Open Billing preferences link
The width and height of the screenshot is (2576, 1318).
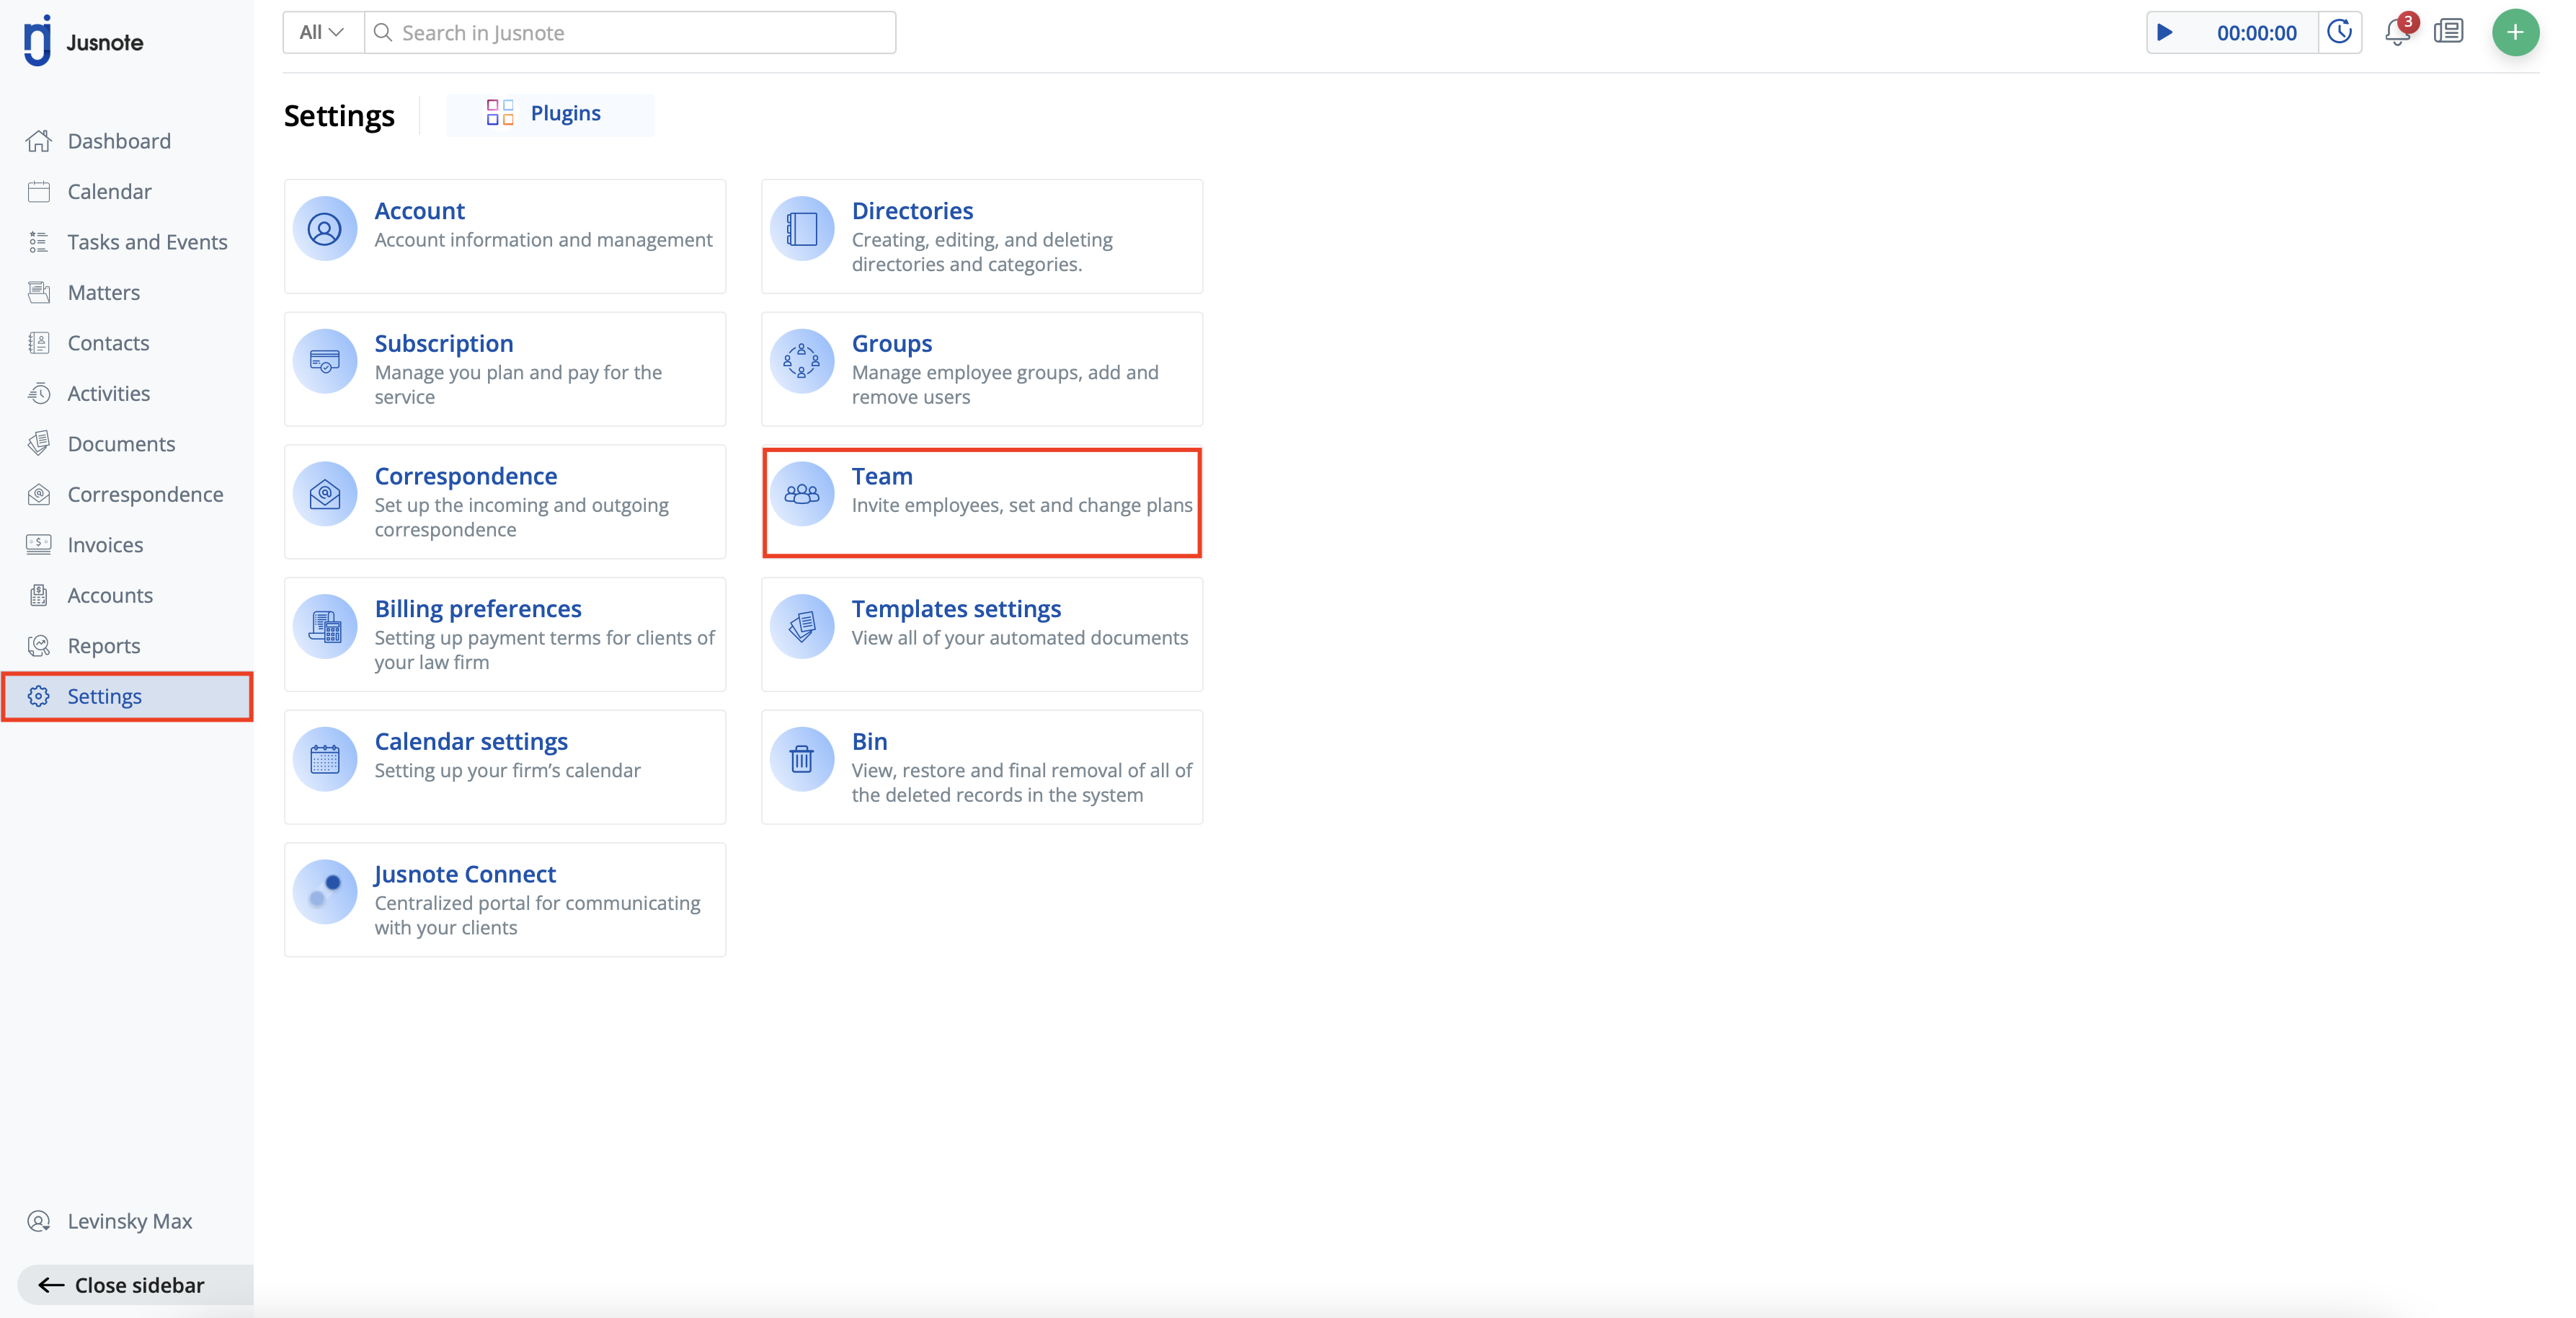[x=478, y=608]
